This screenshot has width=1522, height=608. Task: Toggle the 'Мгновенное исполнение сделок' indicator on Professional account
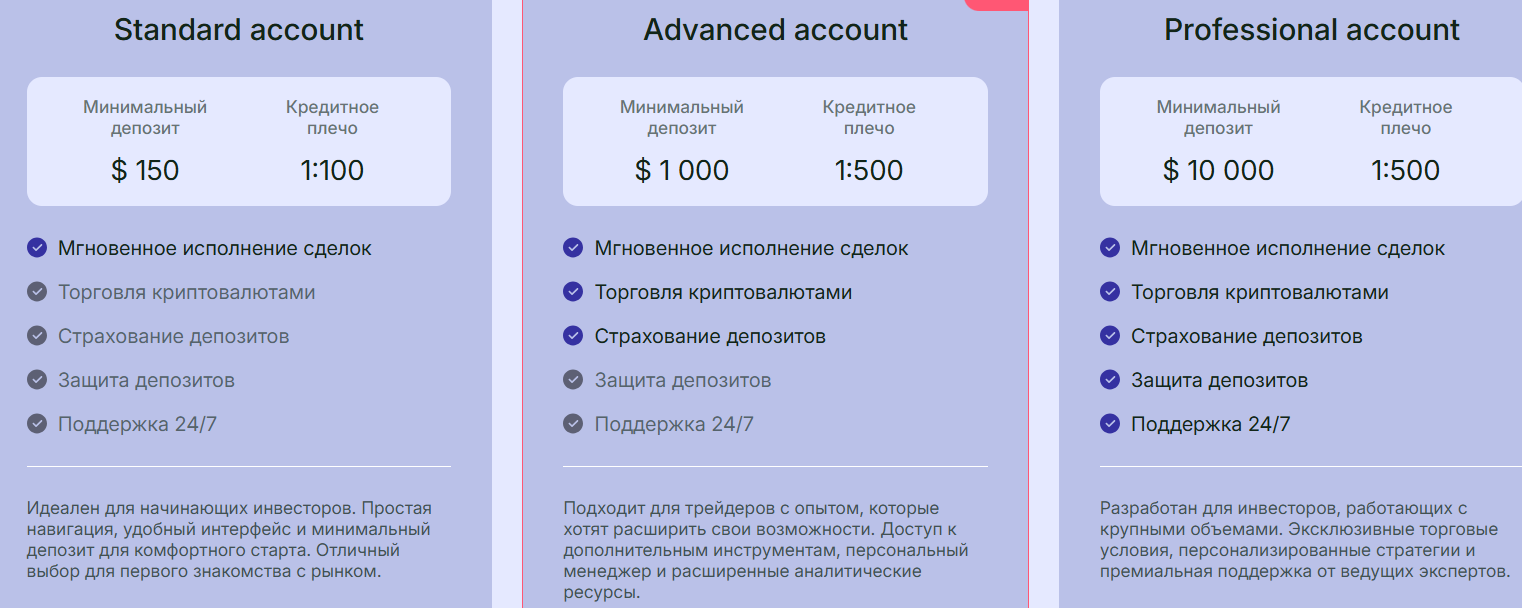pos(1110,248)
